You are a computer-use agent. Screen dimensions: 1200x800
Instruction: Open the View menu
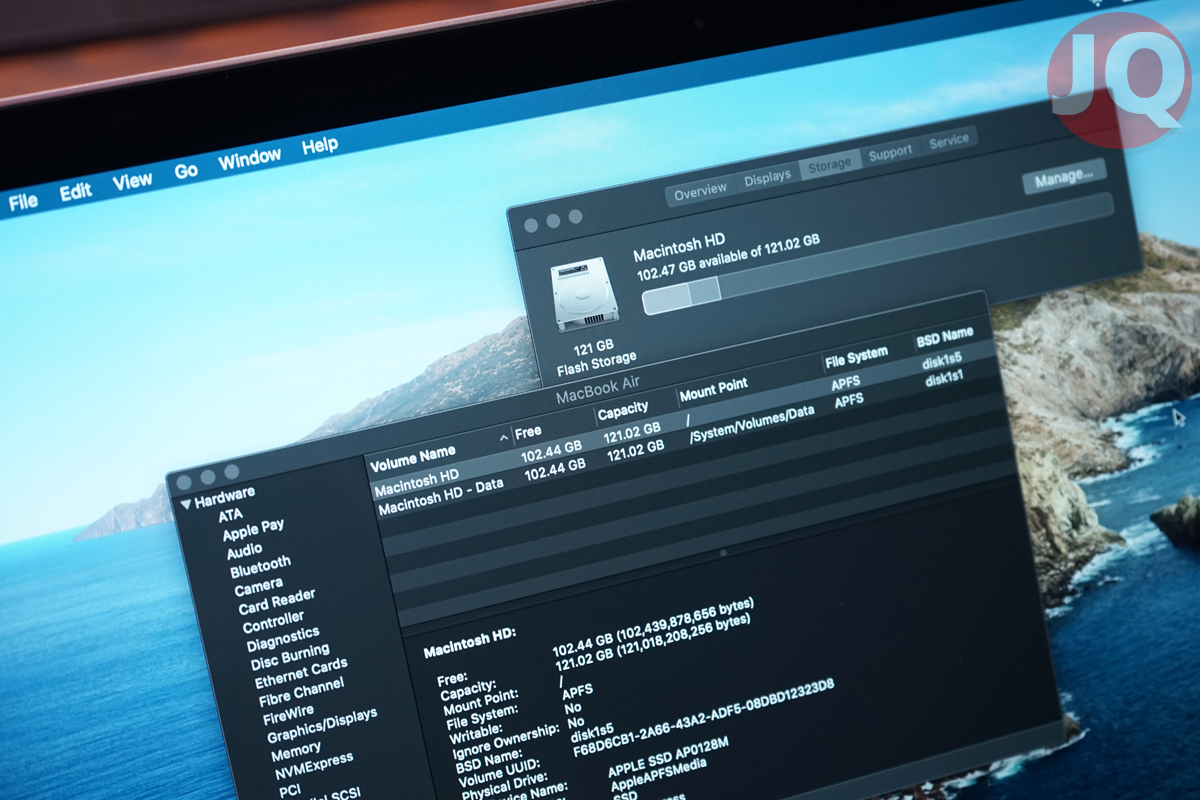click(133, 181)
